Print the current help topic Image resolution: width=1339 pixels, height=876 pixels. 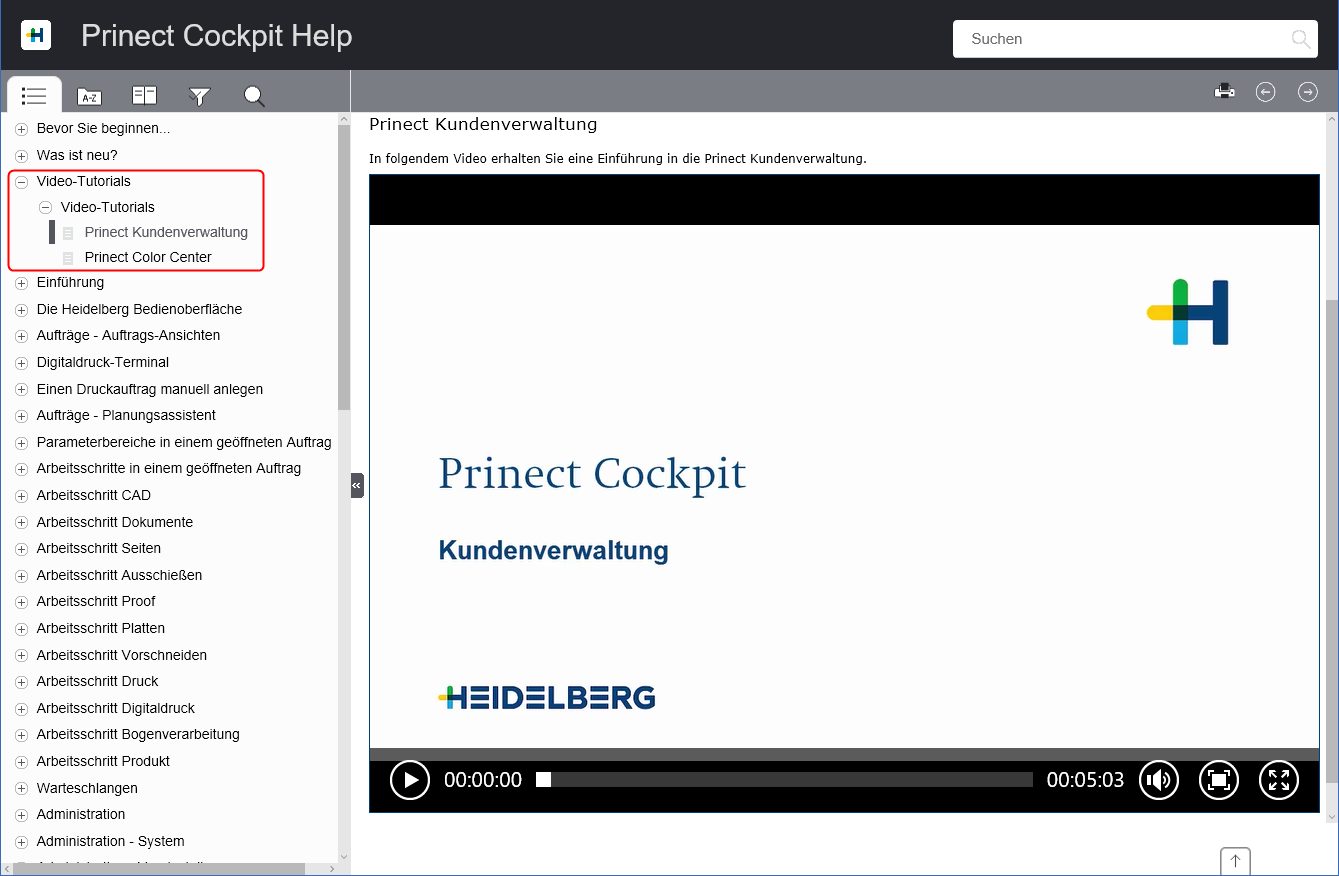click(x=1224, y=92)
